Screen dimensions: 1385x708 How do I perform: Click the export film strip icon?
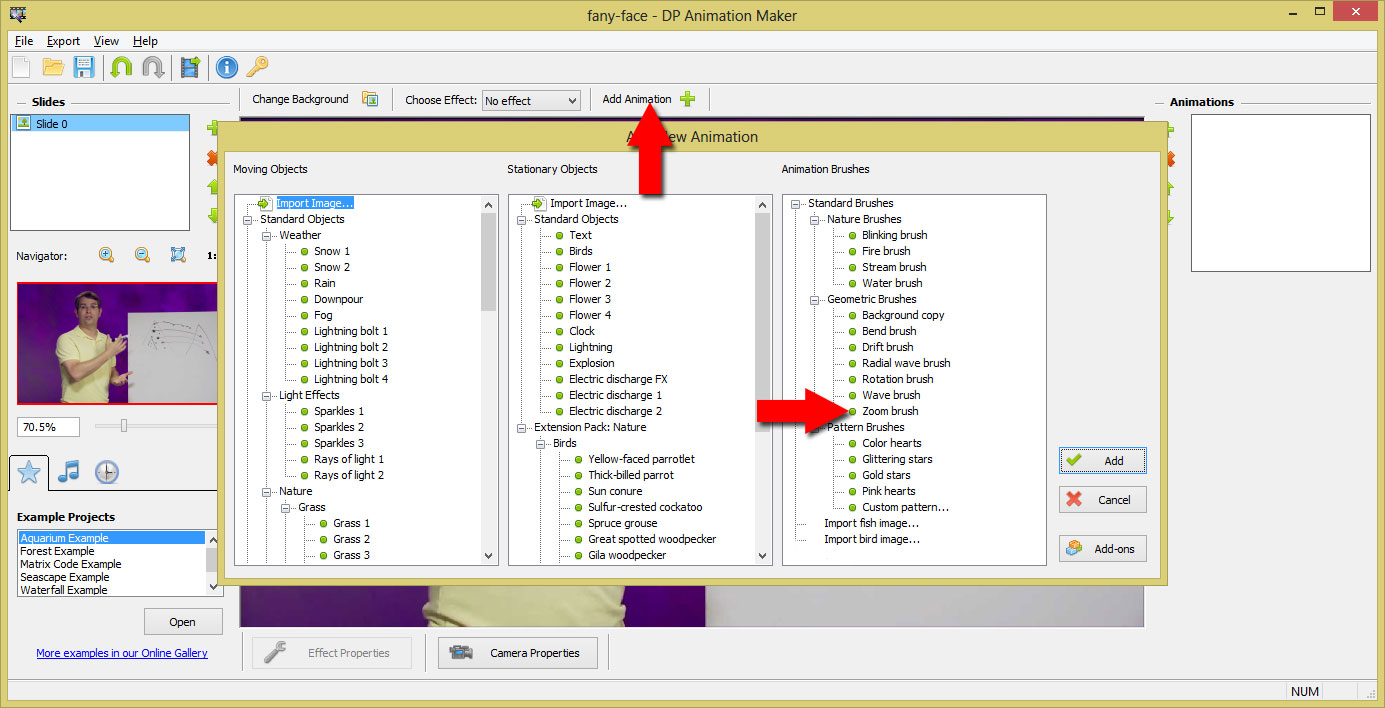(190, 67)
